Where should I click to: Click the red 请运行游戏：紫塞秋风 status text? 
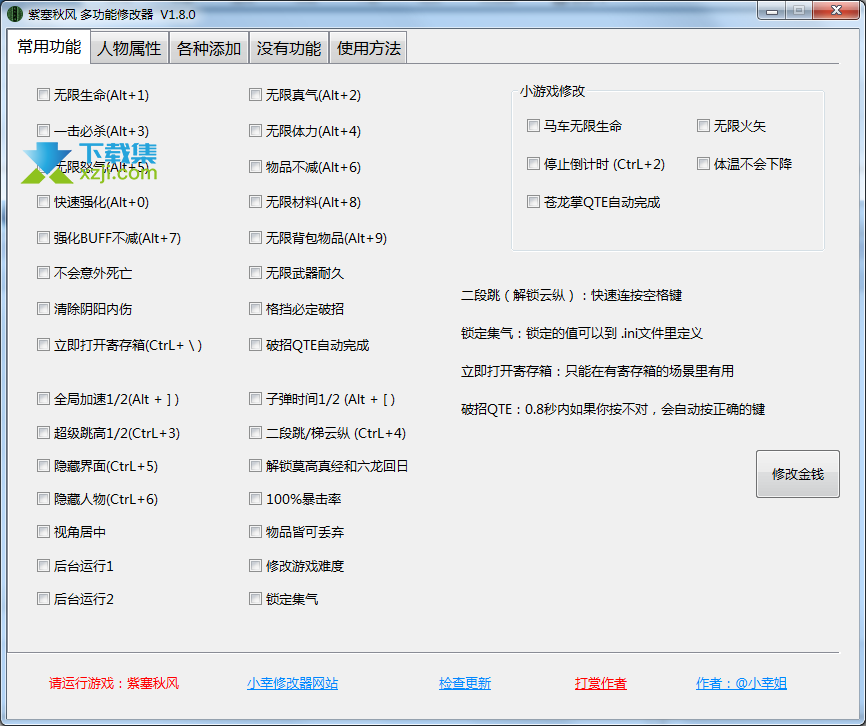tap(114, 683)
